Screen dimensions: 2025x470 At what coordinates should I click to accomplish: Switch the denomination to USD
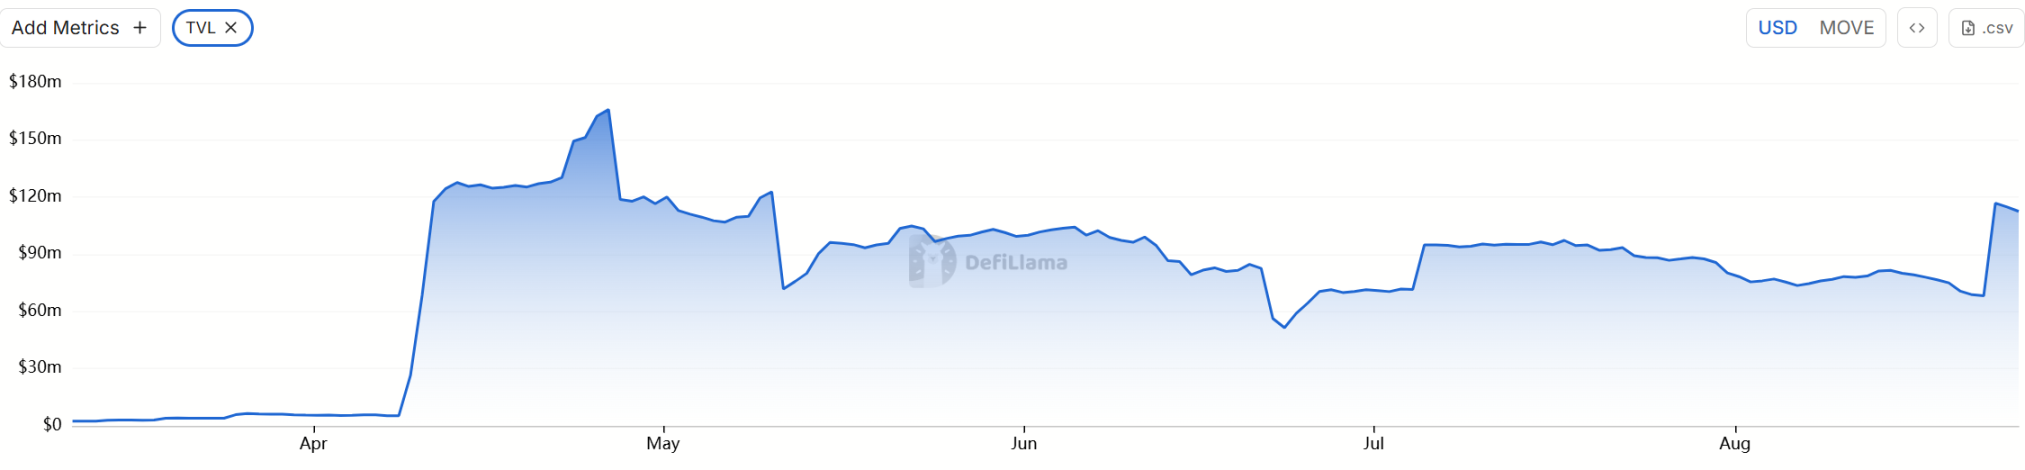tap(1777, 28)
